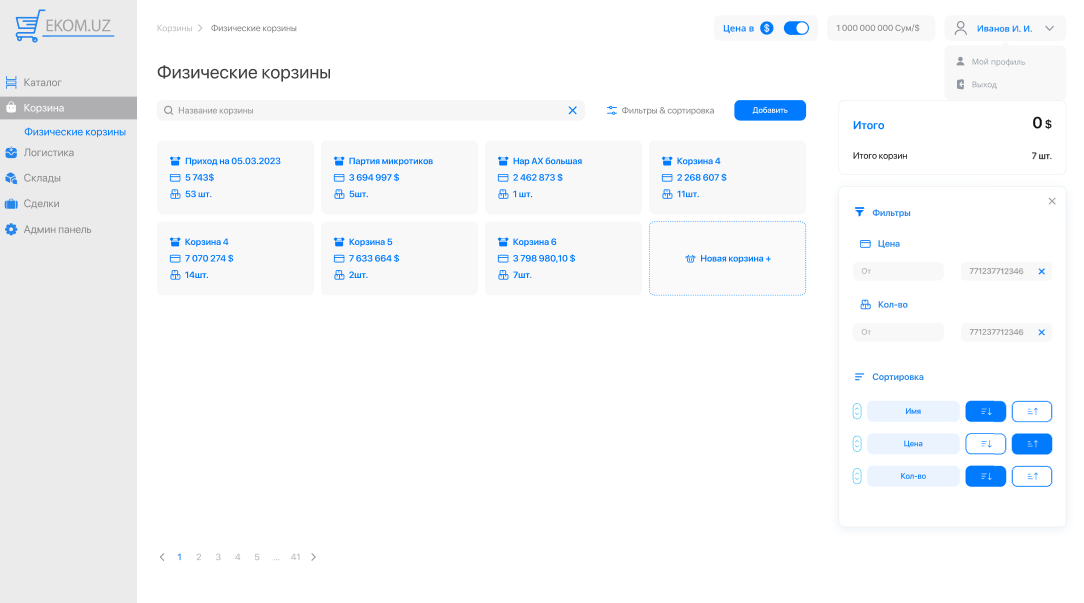The width and height of the screenshot is (1084, 603).
Task: Click the Сортировка list icon
Action: coord(859,377)
